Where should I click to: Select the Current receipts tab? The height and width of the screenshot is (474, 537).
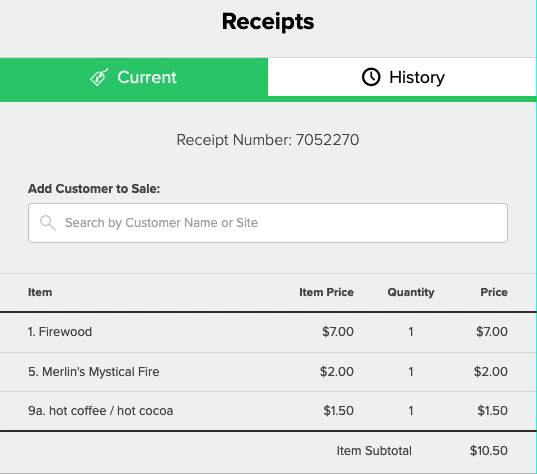tap(134, 77)
